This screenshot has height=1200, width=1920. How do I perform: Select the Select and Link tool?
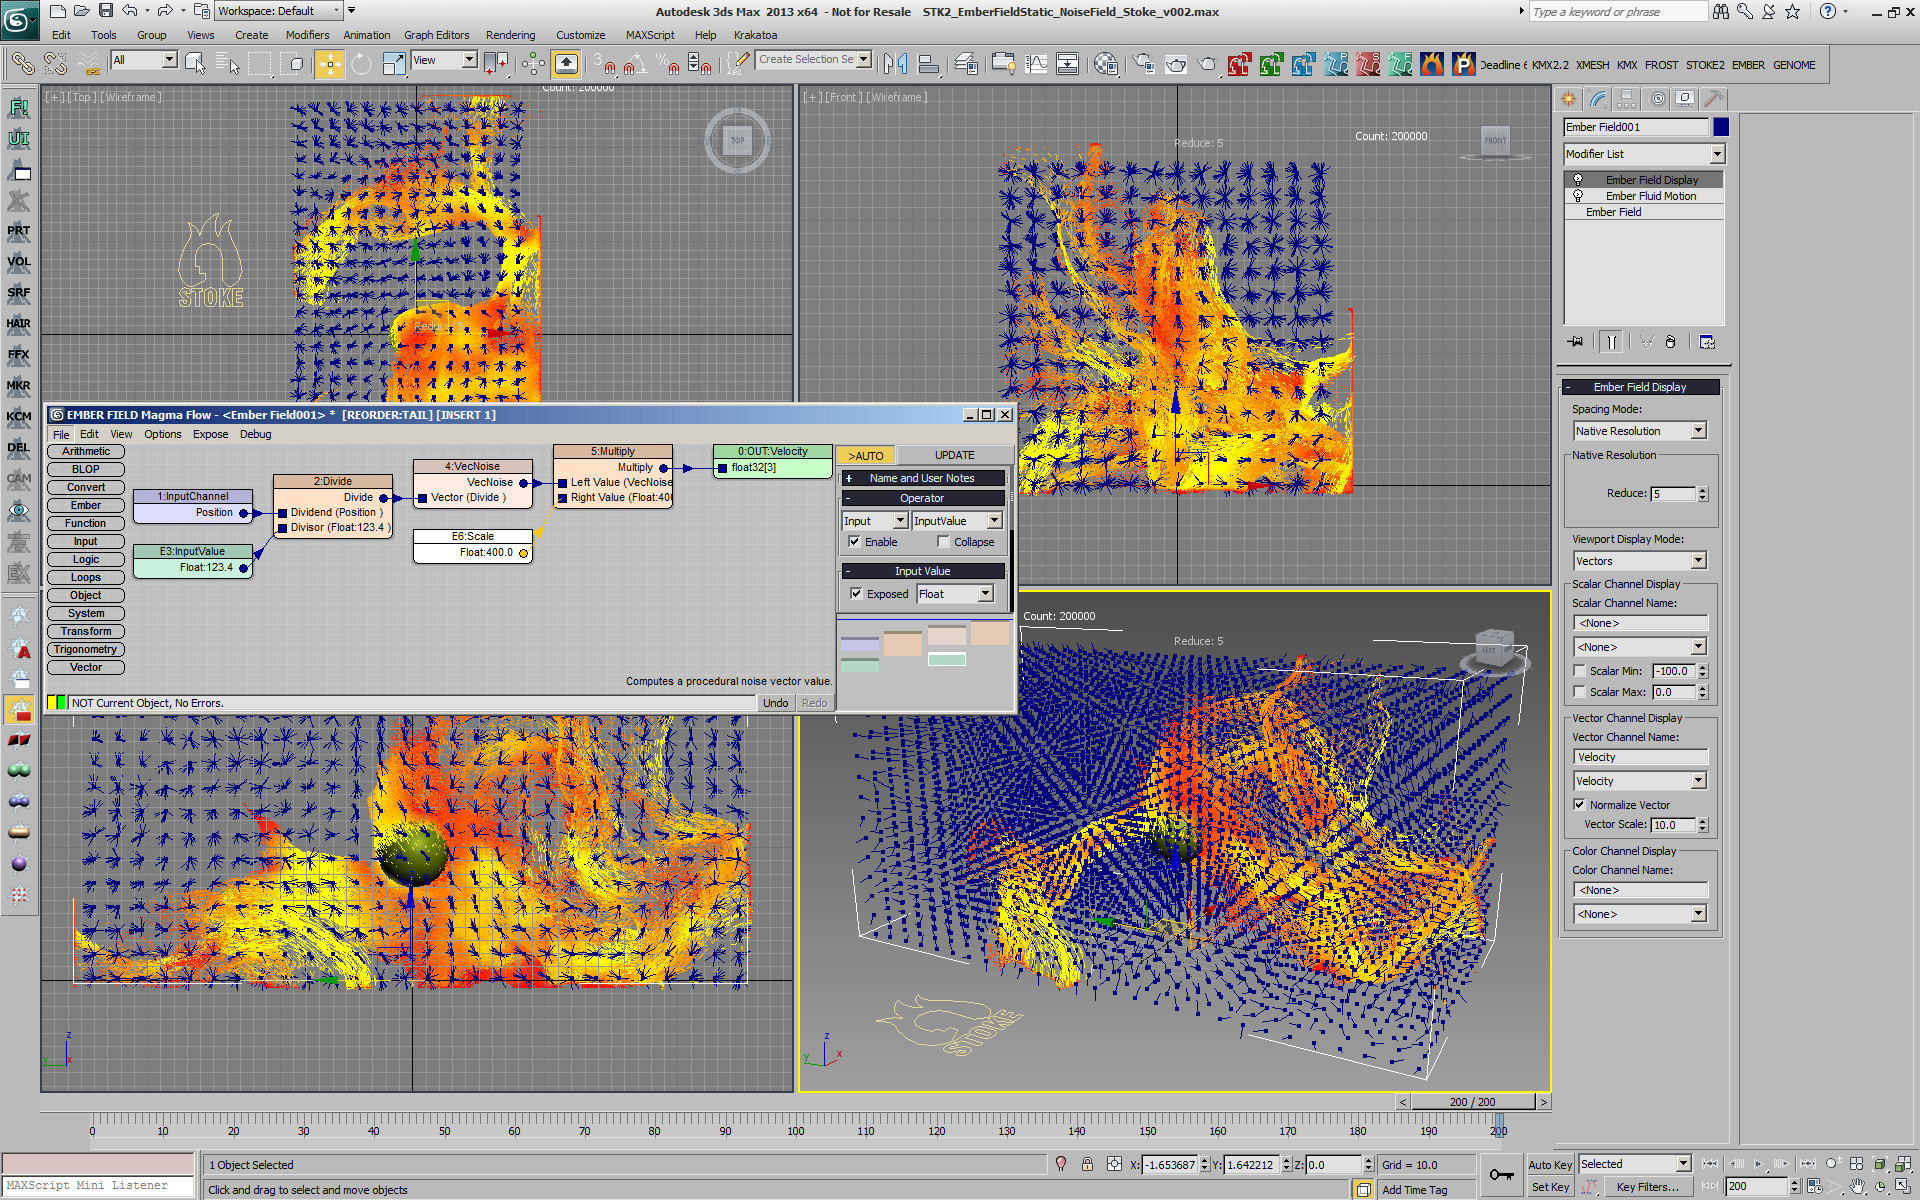pyautogui.click(x=22, y=64)
